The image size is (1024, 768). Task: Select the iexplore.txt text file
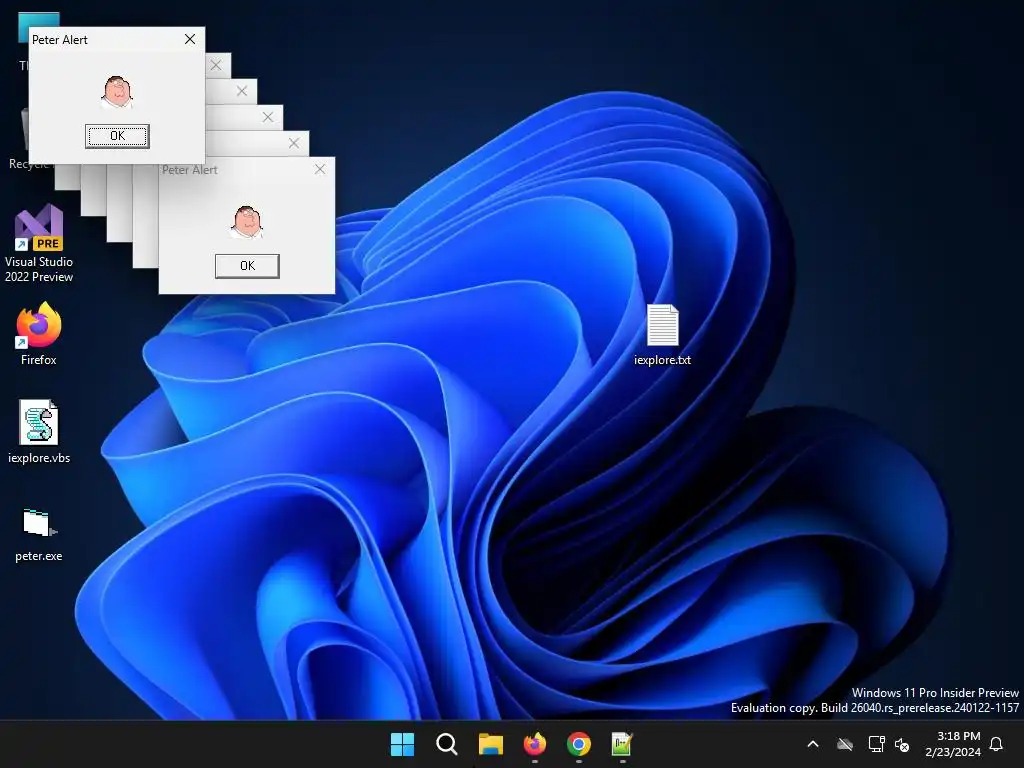[x=662, y=334]
